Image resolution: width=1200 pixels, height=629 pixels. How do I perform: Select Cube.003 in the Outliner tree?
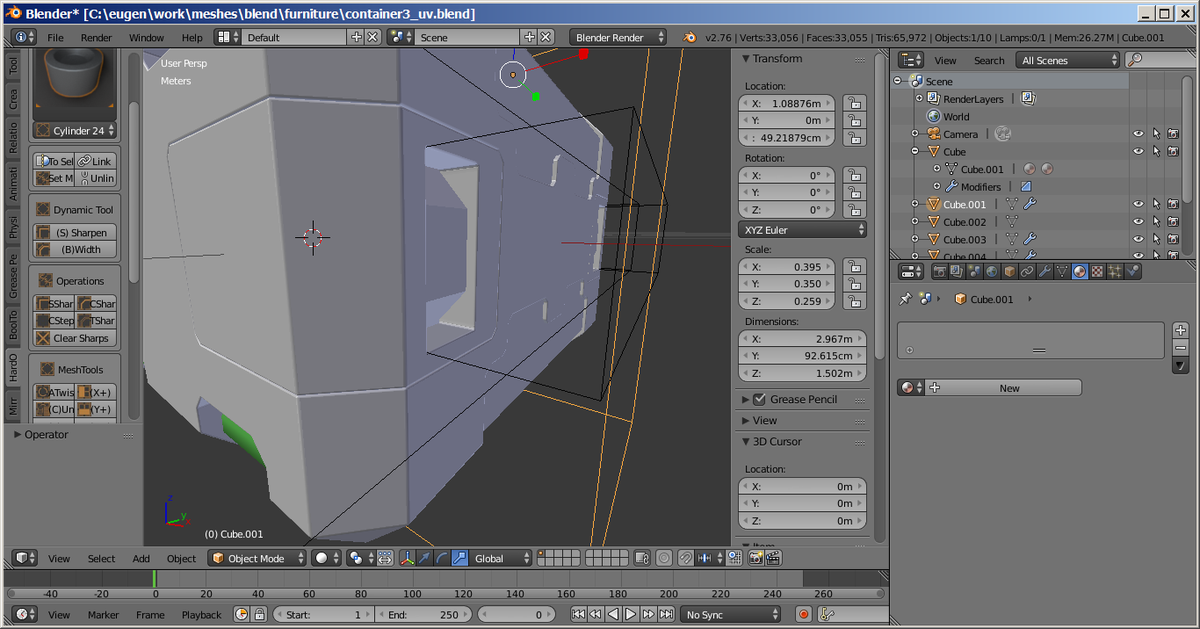(964, 240)
